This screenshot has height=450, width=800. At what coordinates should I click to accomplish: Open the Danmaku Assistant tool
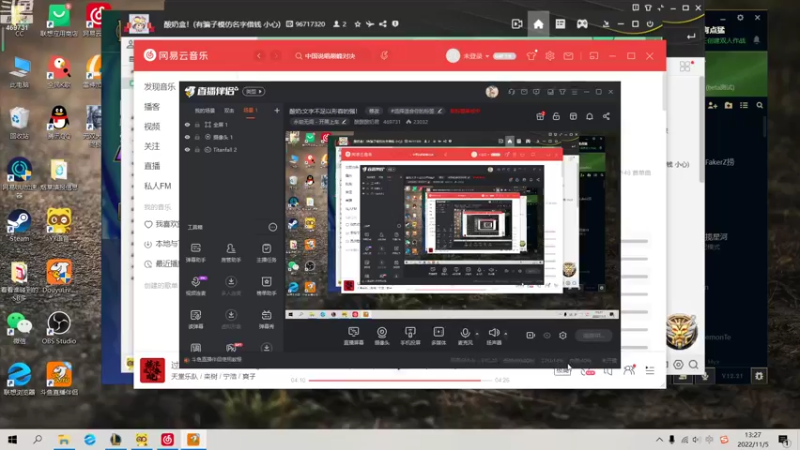195,253
